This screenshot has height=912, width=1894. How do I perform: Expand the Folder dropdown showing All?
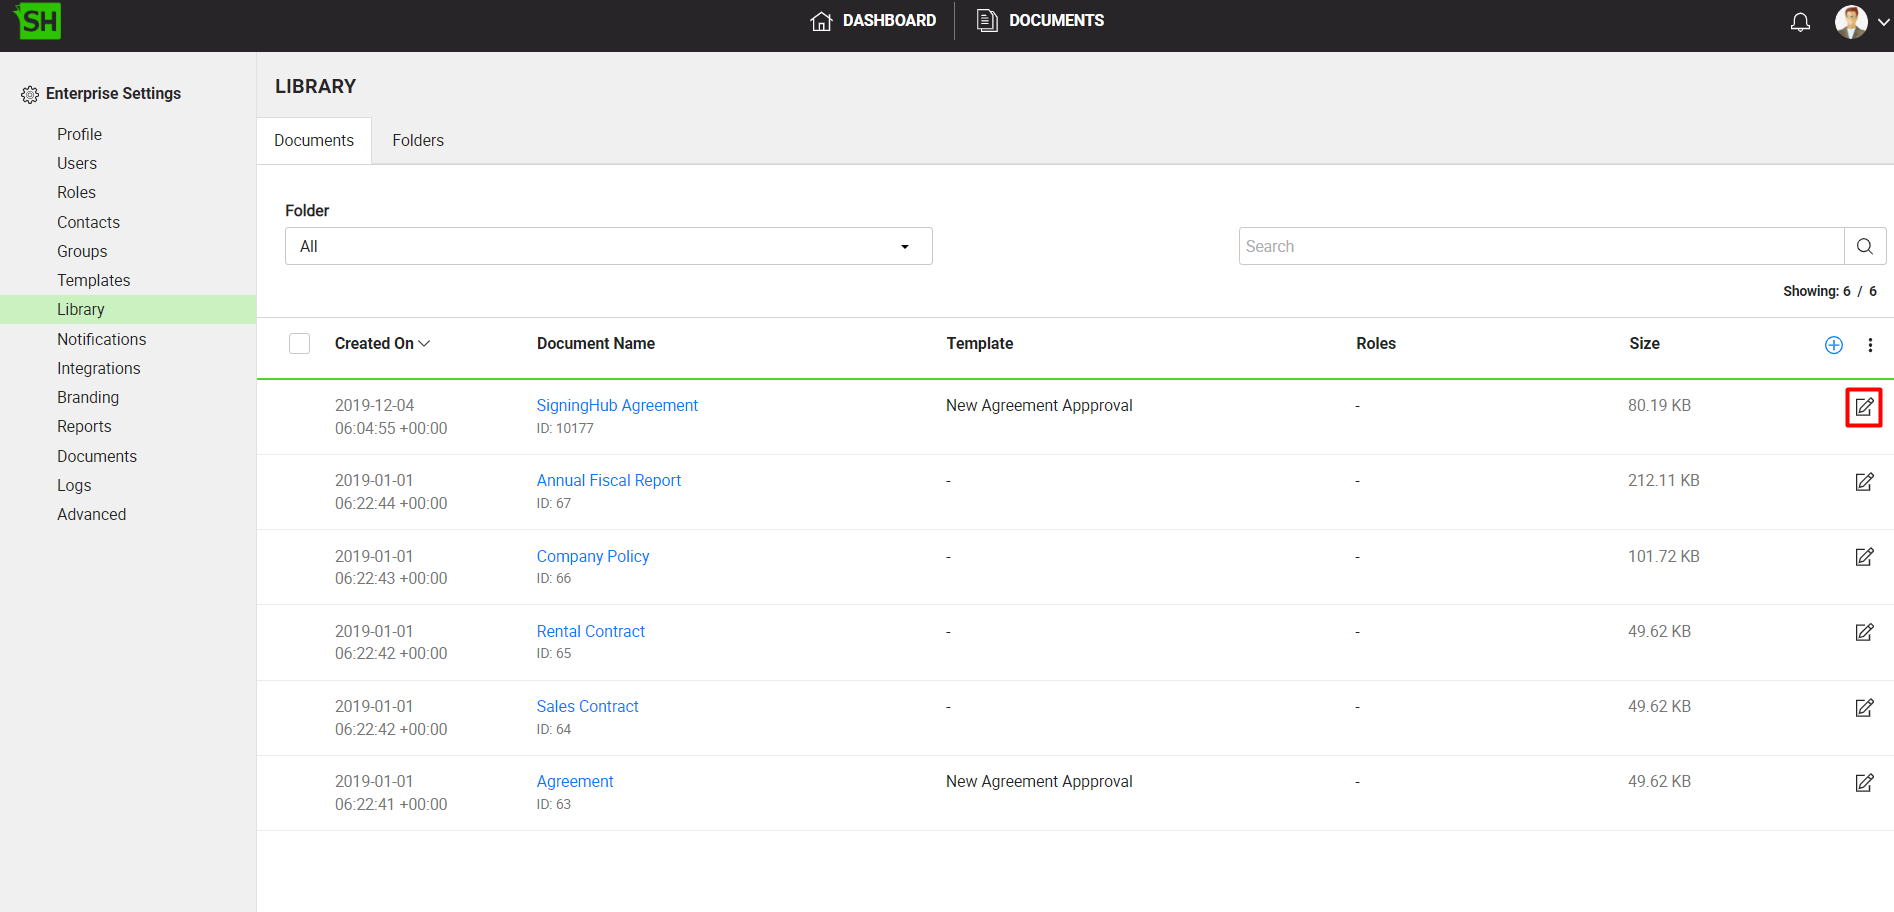[608, 246]
